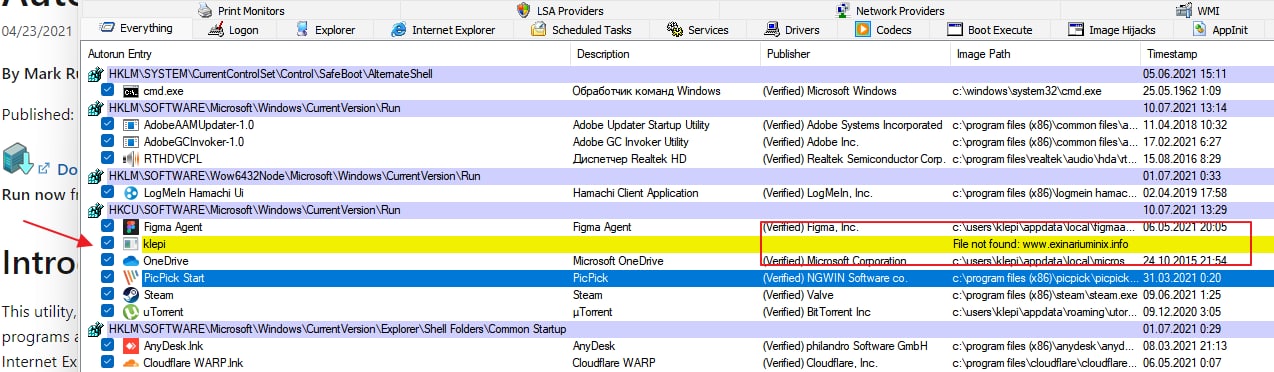
Task: Open the Image Hijacks tab
Action: [x=1113, y=30]
